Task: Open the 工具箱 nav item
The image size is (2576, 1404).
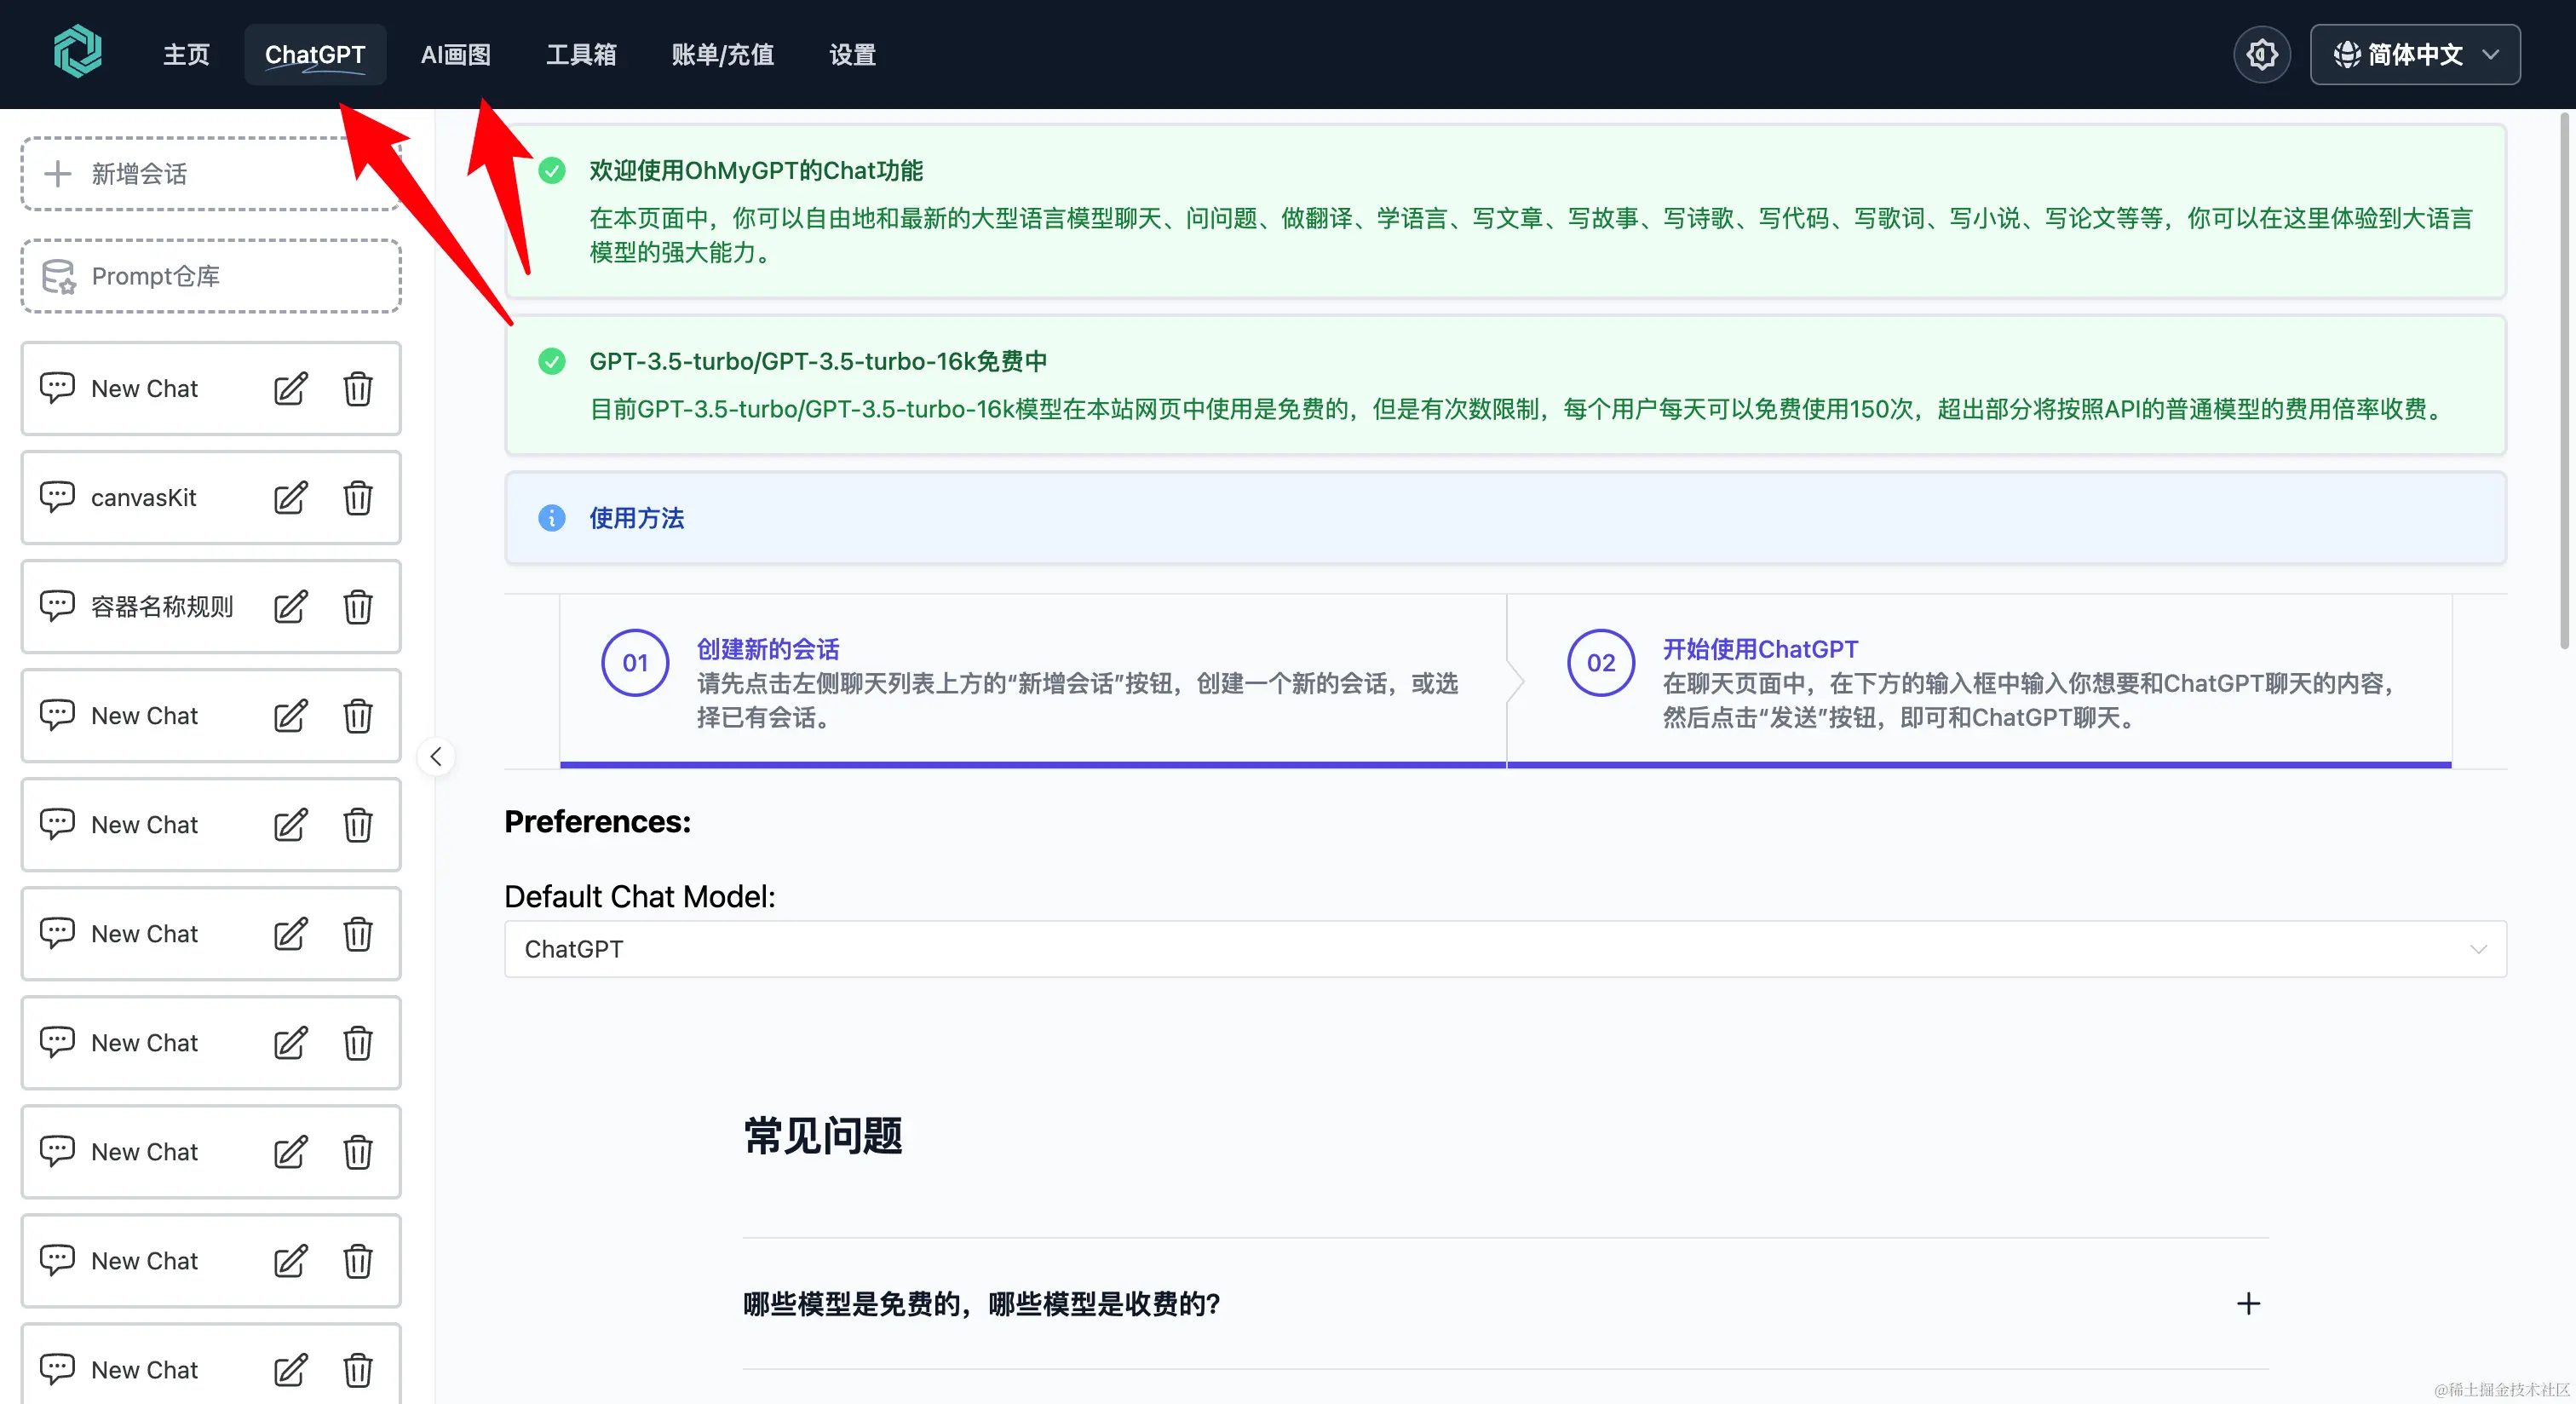Action: click(581, 55)
